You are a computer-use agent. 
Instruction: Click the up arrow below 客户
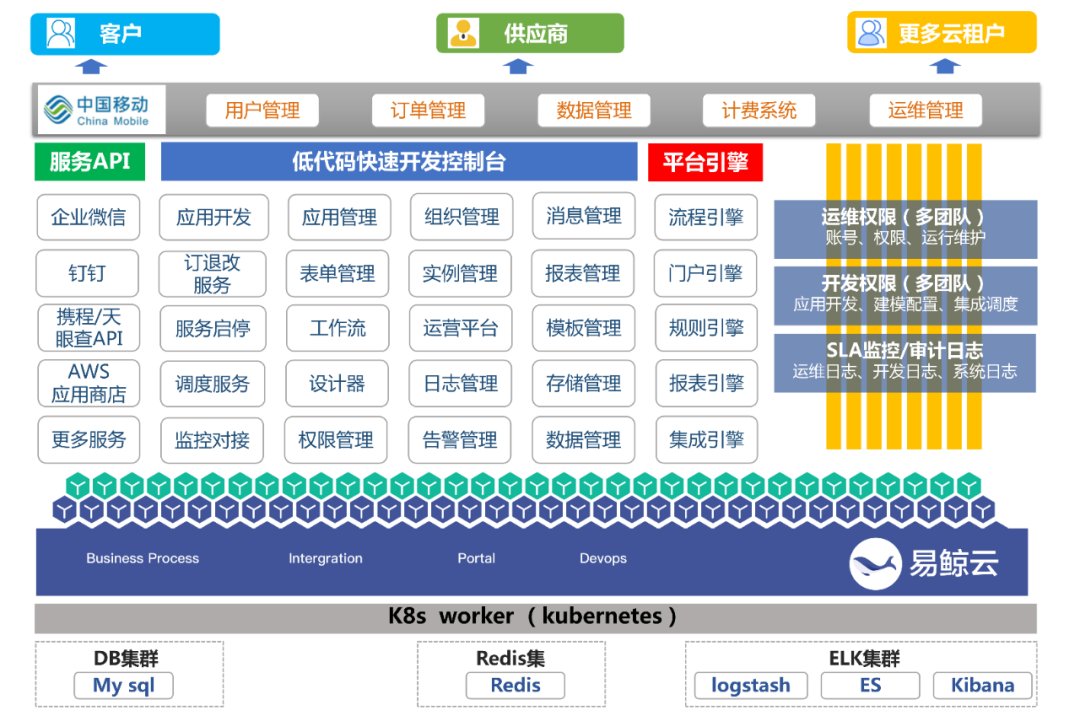(92, 67)
